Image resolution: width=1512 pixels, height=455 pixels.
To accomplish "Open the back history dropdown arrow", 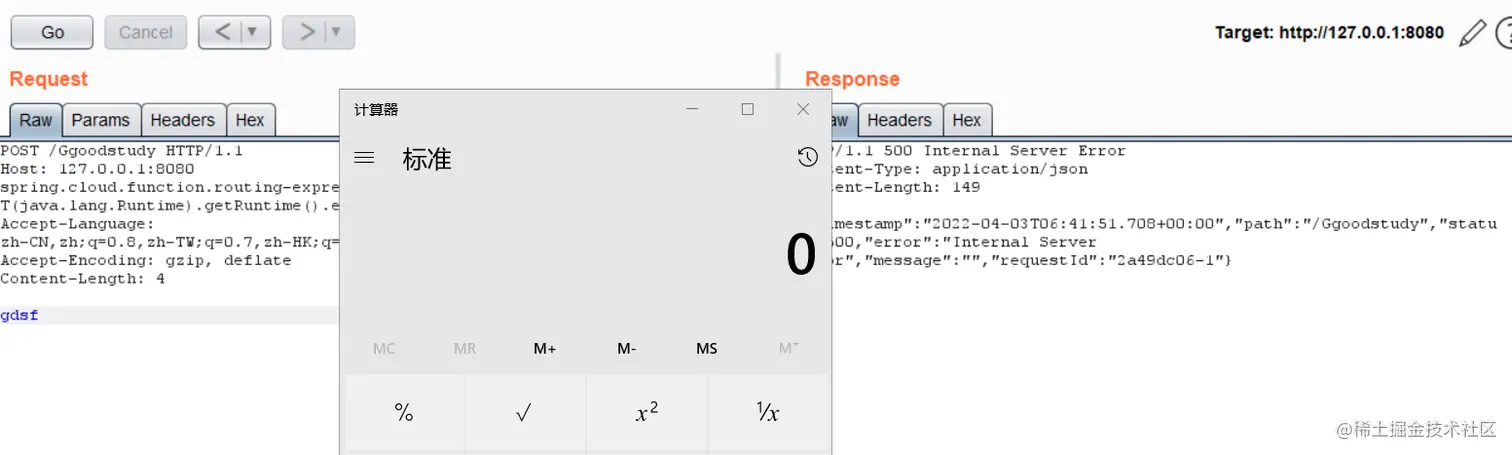I will pos(253,32).
